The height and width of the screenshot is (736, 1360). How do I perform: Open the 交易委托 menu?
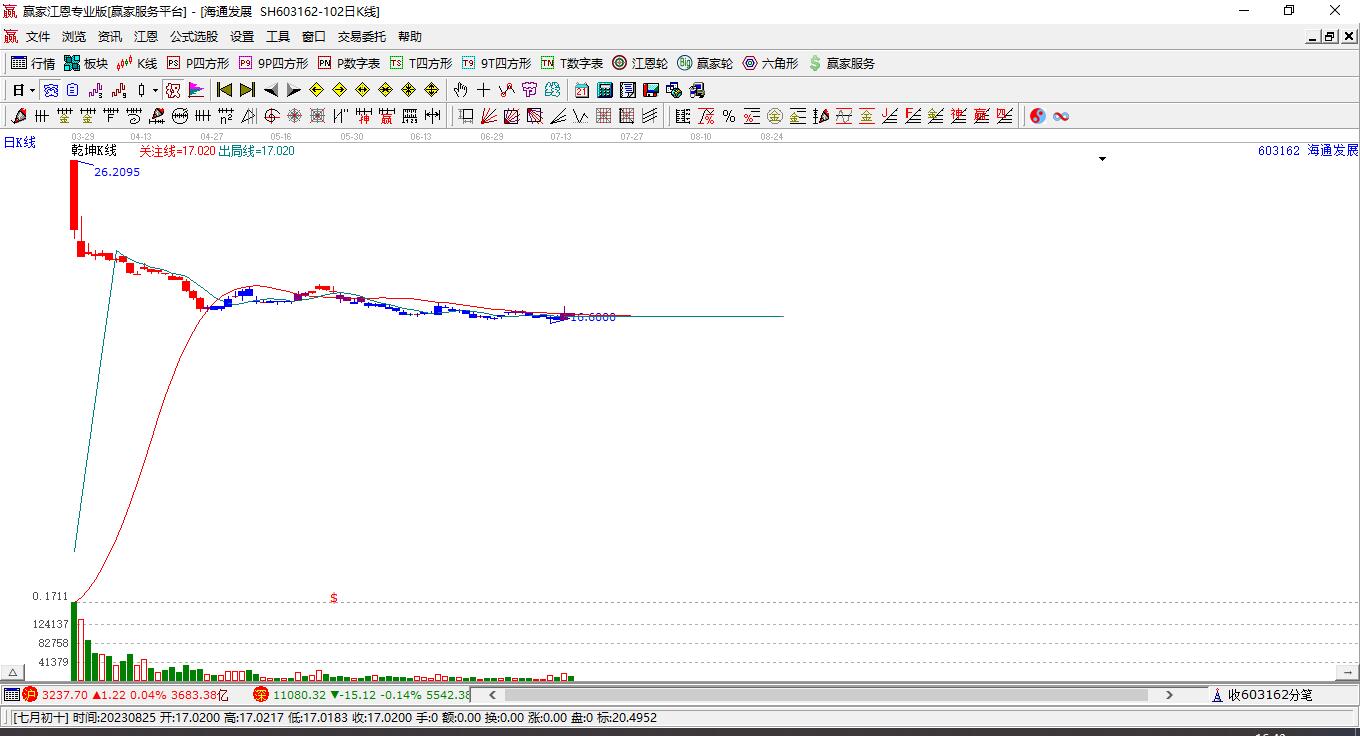coord(362,37)
